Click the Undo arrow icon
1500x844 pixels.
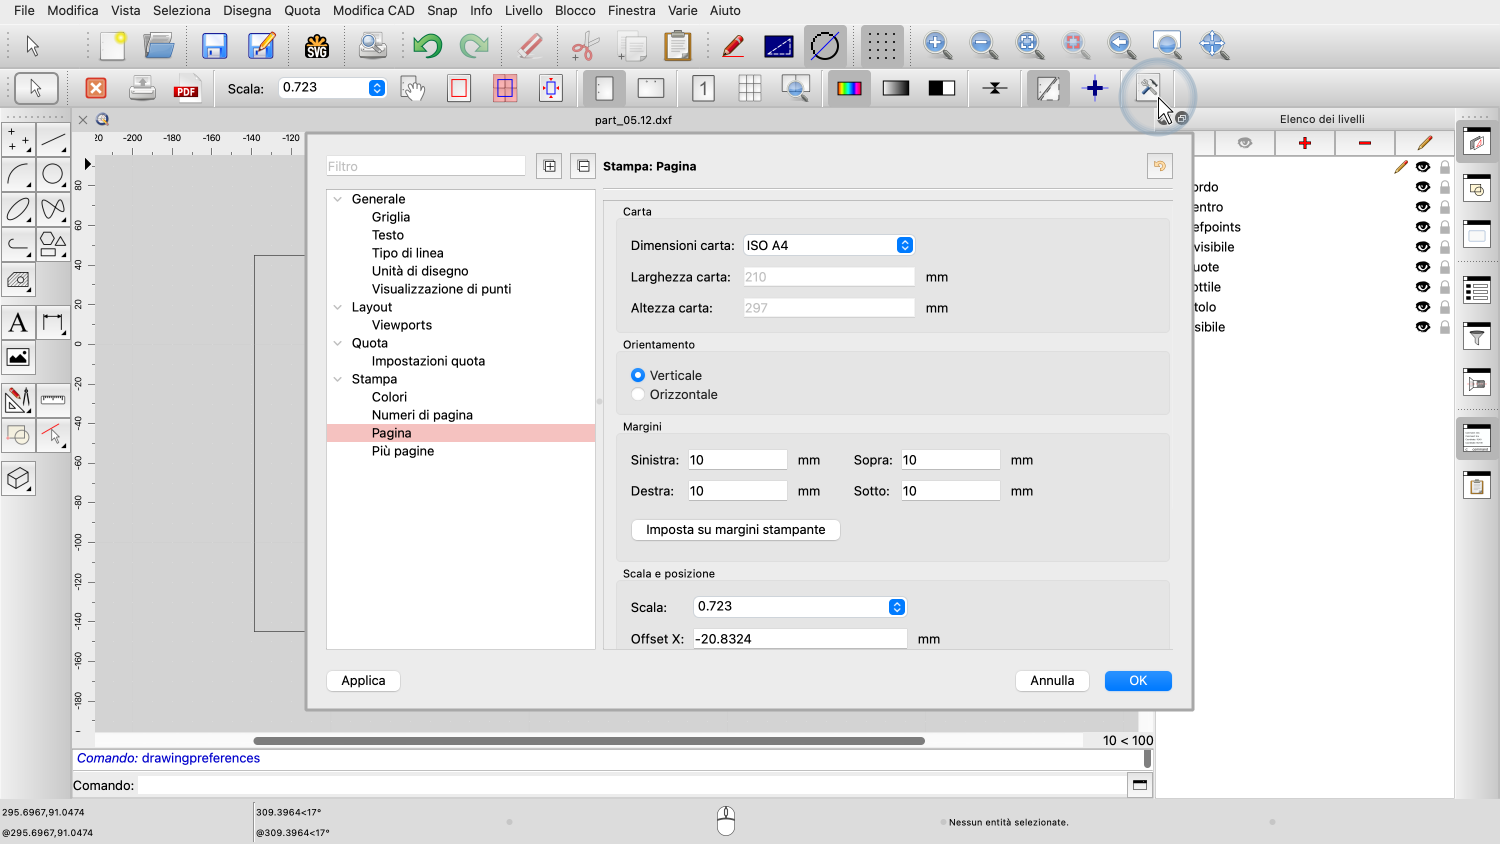click(x=427, y=46)
